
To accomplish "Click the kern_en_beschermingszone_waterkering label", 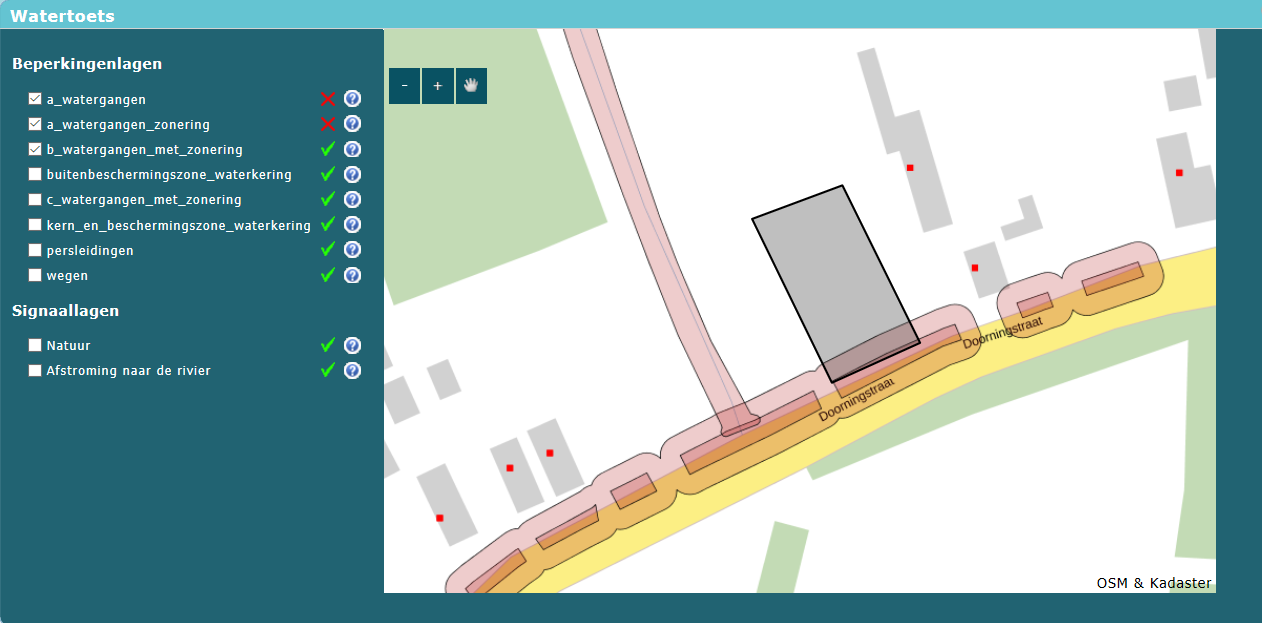I will [178, 225].
